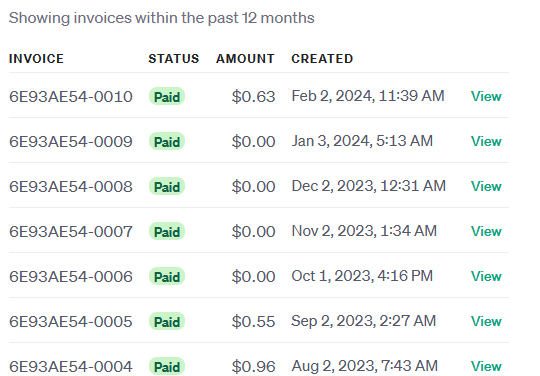
Task: Open View link for invoice 6E93AE54-0006
Action: pyautogui.click(x=486, y=276)
